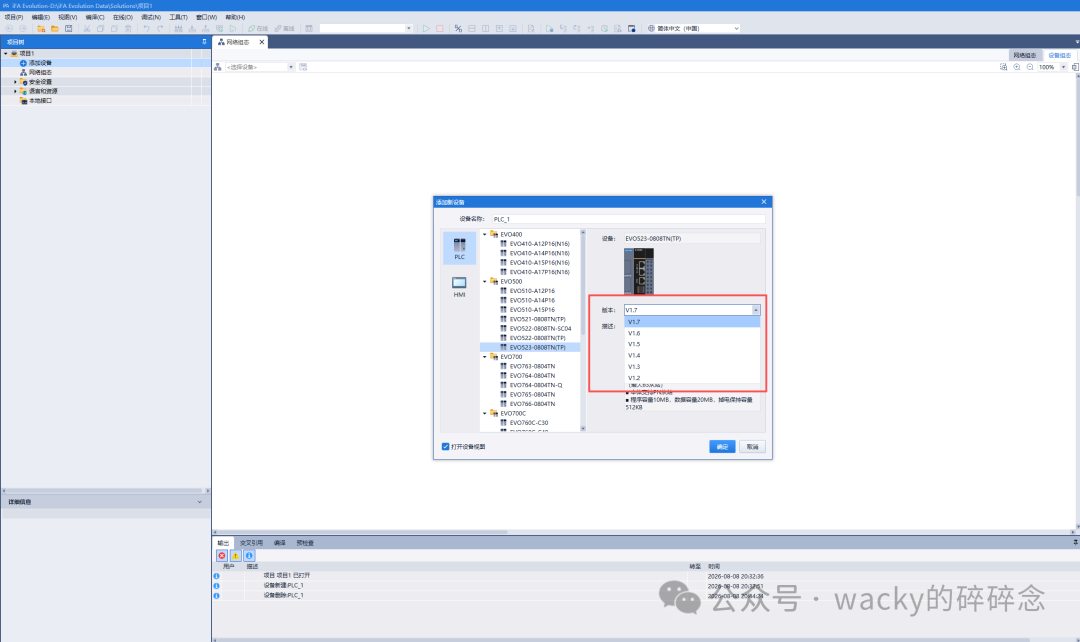Image resolution: width=1080 pixels, height=642 pixels.
Task: Click the save disk toolbar icon
Action: (68, 28)
